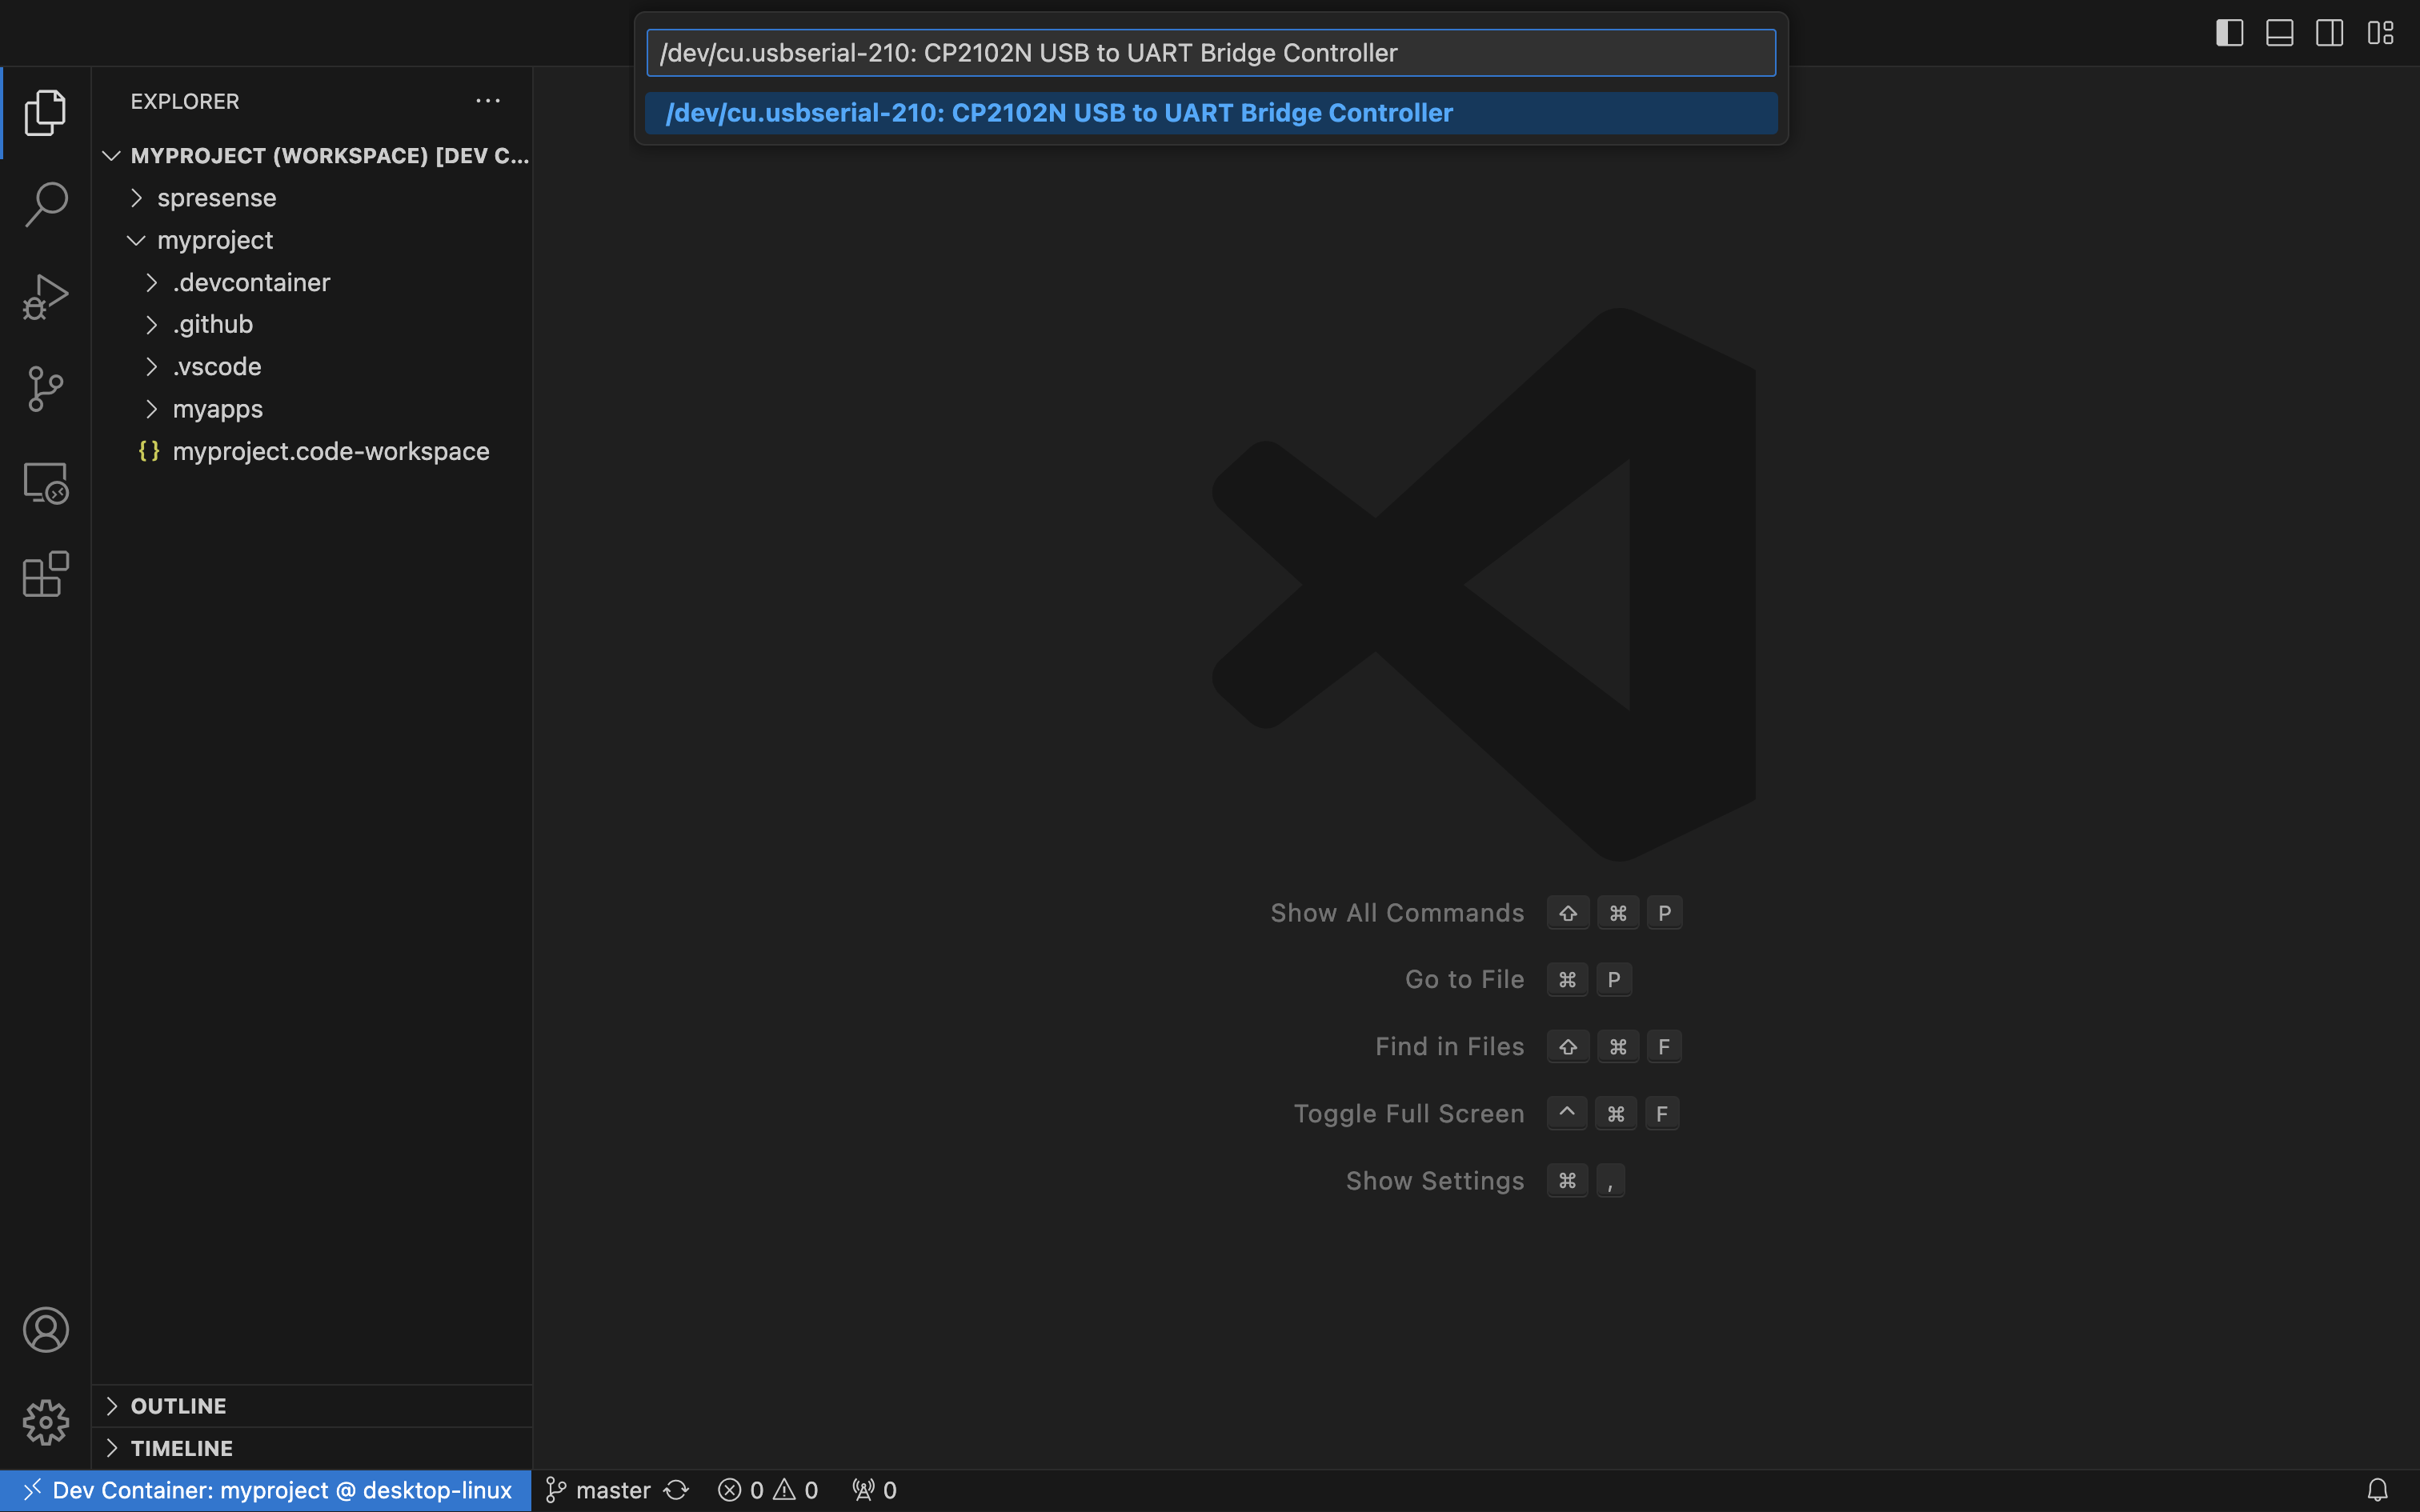Click the Go to File hint
Image resolution: width=2420 pixels, height=1512 pixels.
click(1464, 979)
